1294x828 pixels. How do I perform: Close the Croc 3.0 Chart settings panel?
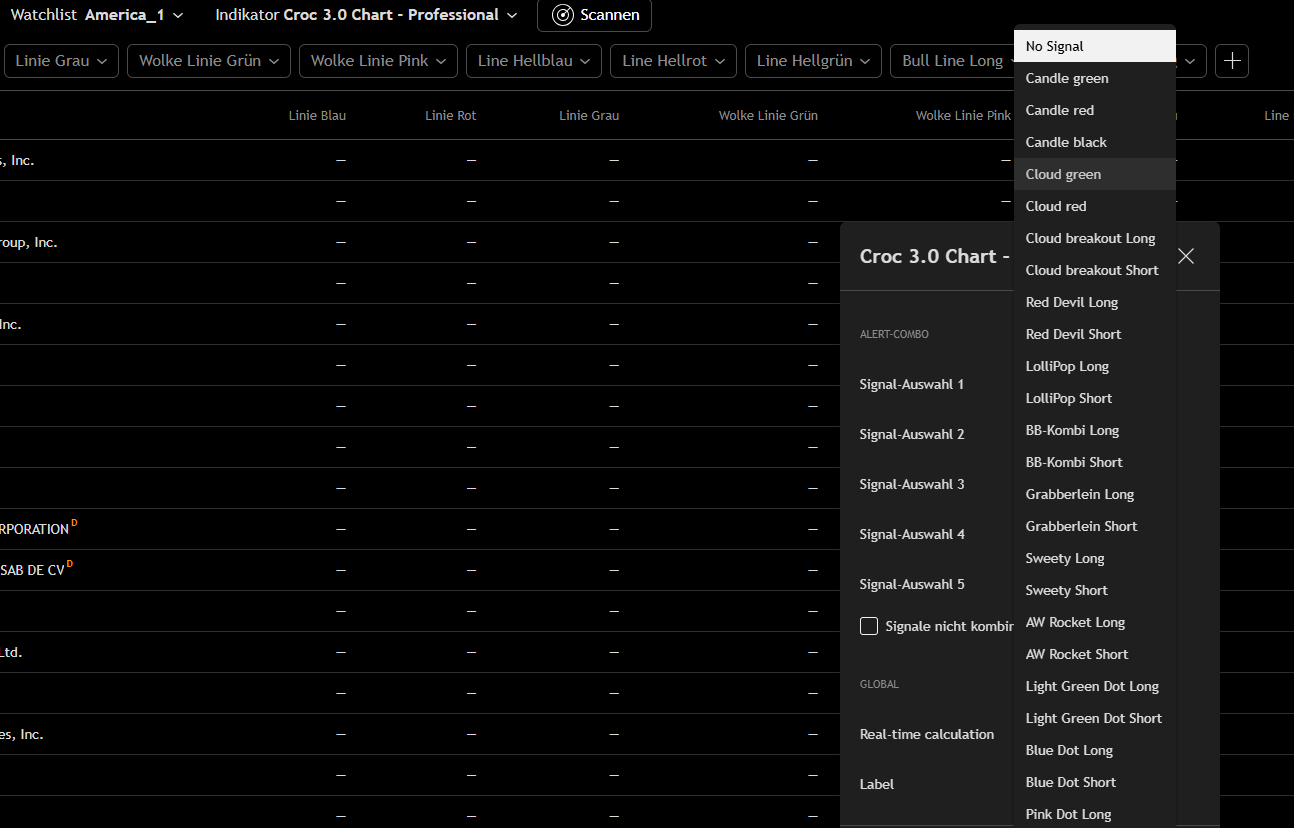click(1186, 256)
